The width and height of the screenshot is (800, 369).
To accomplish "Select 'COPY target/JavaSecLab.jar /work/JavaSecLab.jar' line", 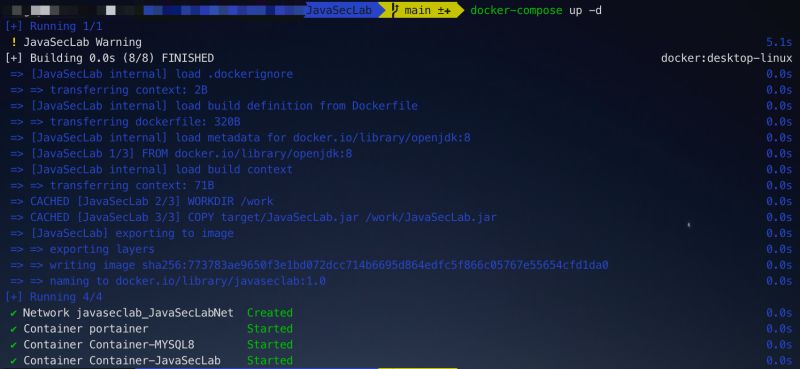I will 253,217.
